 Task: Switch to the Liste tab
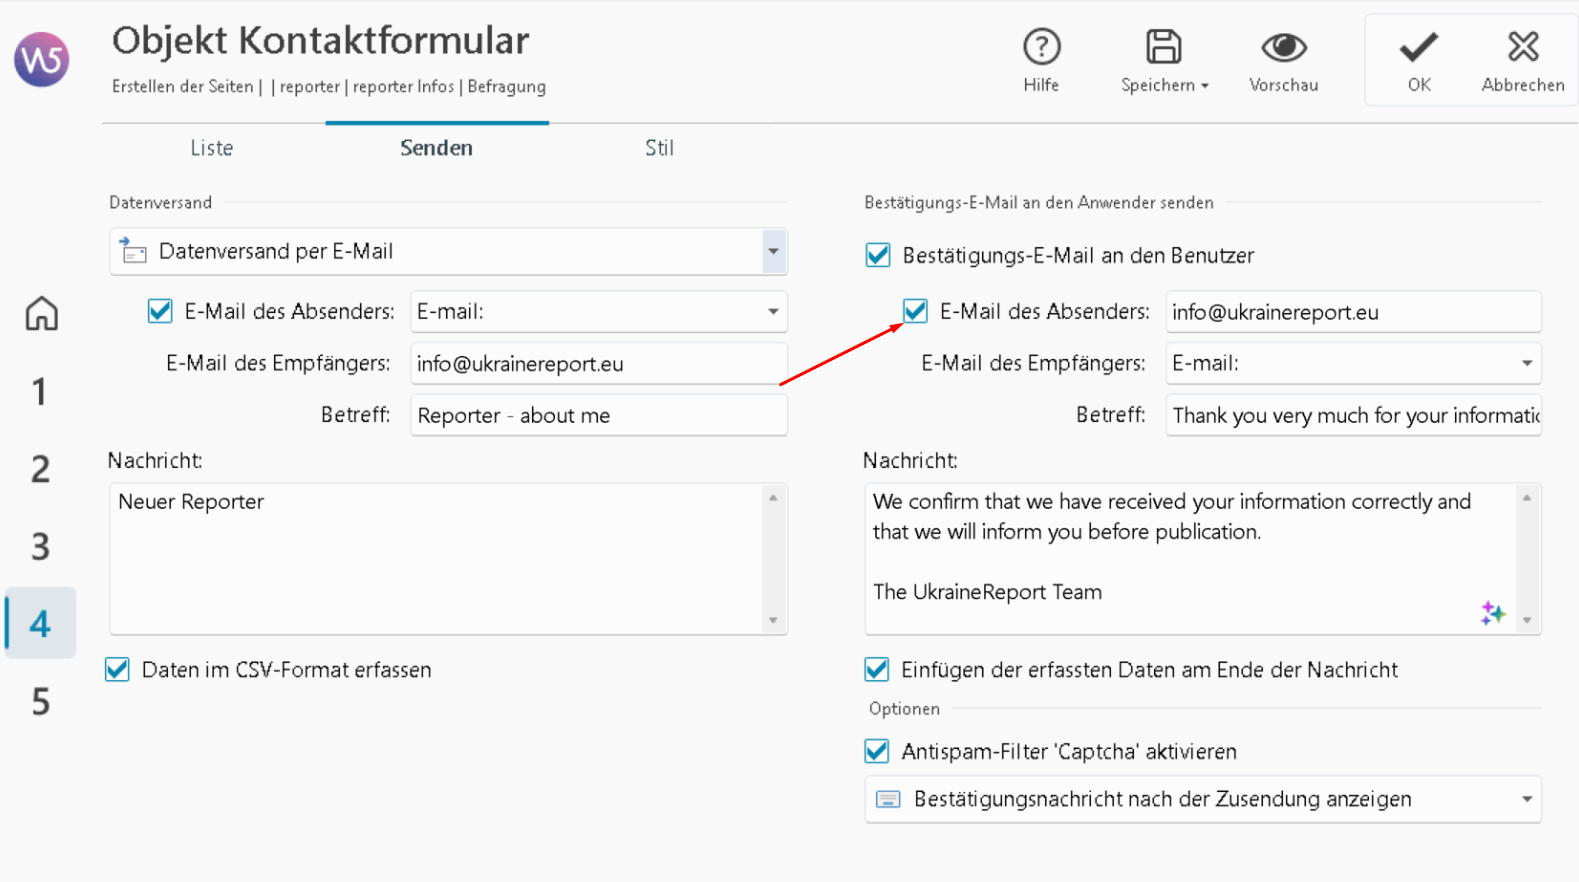click(x=211, y=148)
